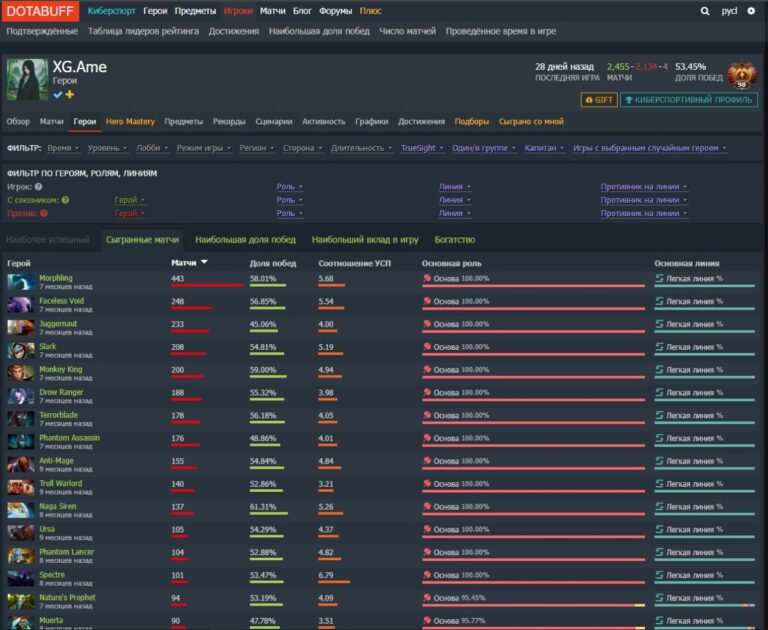
Task: Sort by Матчи column header
Action: click(x=189, y=263)
